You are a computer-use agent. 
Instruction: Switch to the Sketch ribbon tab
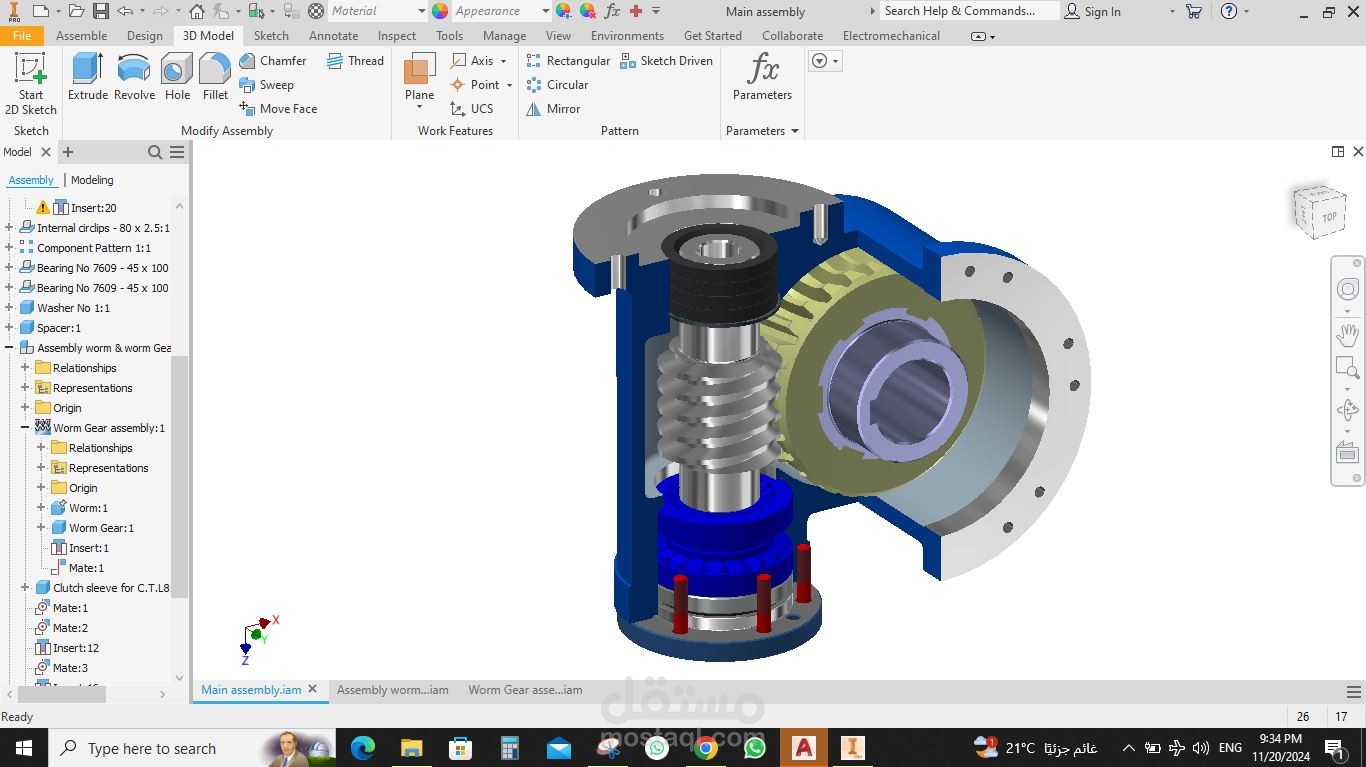271,35
